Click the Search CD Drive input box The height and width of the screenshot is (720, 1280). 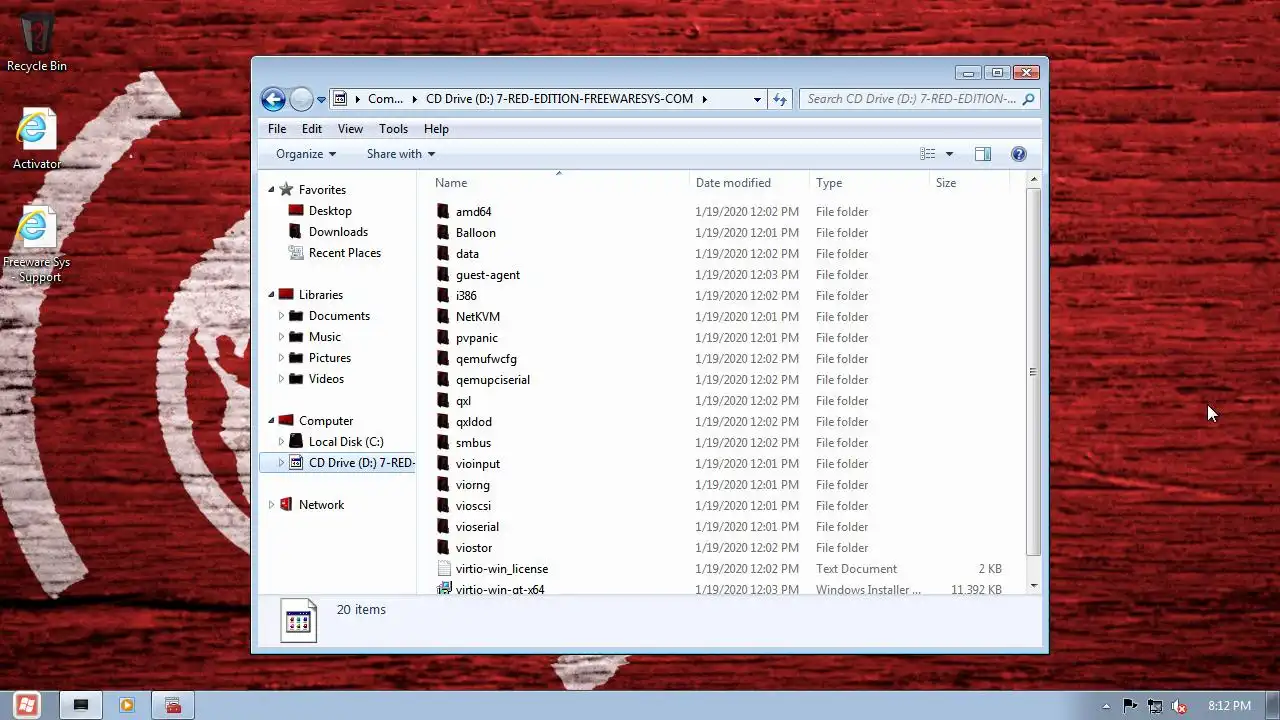(911, 99)
